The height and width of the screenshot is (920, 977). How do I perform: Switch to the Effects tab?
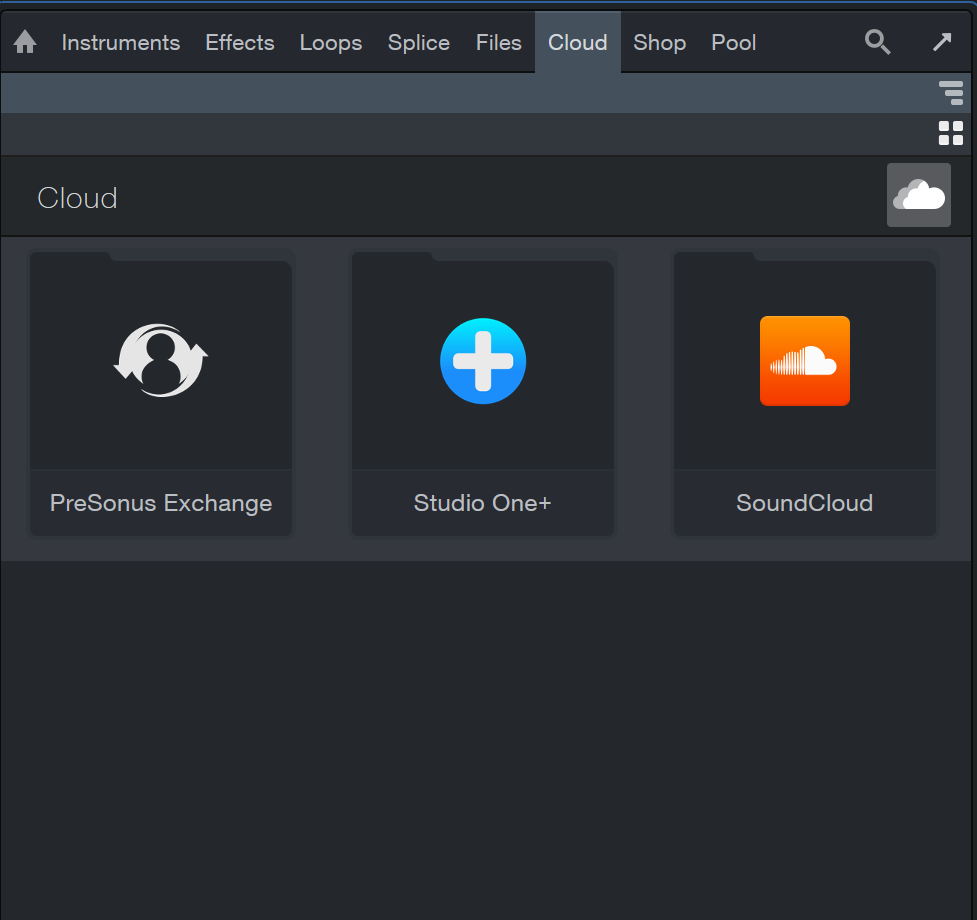pos(240,42)
